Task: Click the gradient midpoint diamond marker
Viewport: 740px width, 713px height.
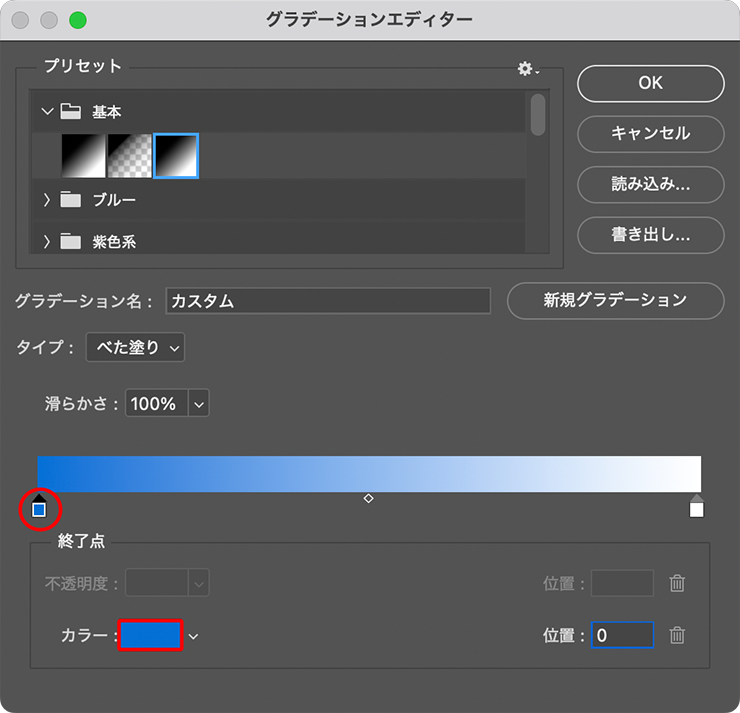Action: click(x=368, y=498)
